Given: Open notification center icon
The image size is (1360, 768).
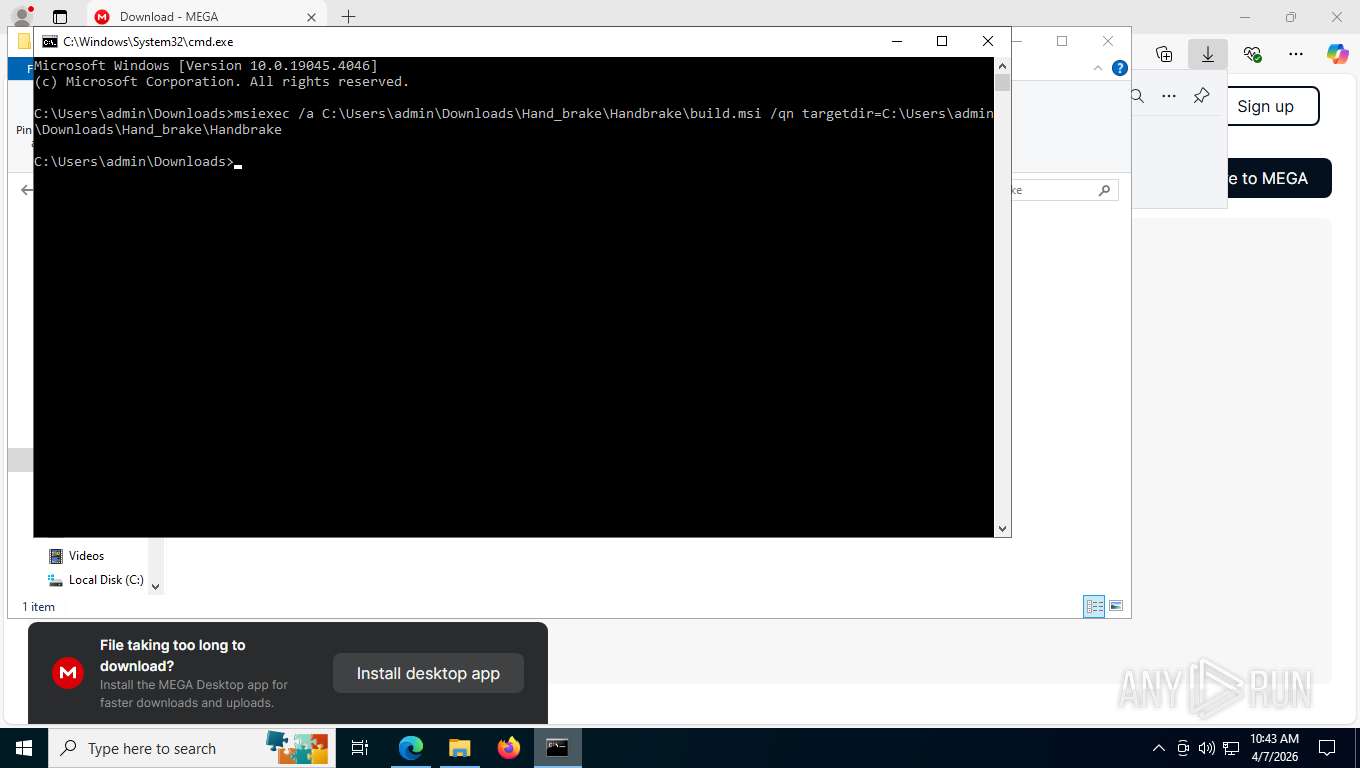Looking at the screenshot, I should [1327, 748].
